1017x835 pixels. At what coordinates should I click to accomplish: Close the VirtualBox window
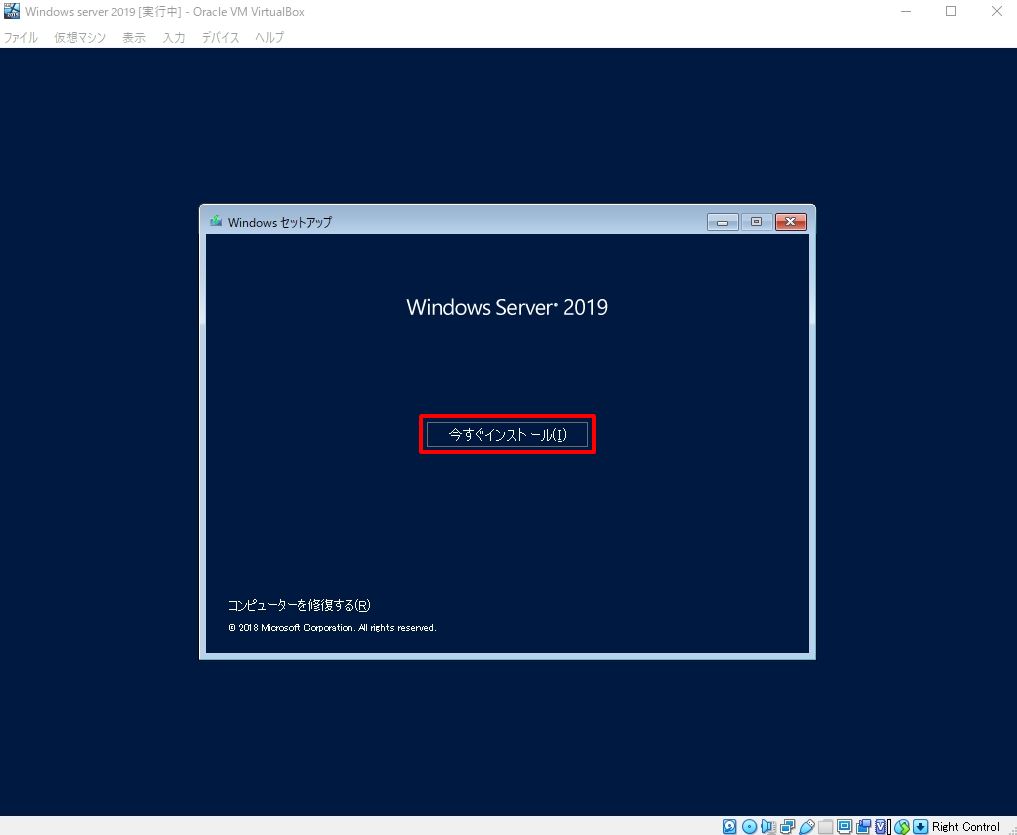[x=997, y=11]
